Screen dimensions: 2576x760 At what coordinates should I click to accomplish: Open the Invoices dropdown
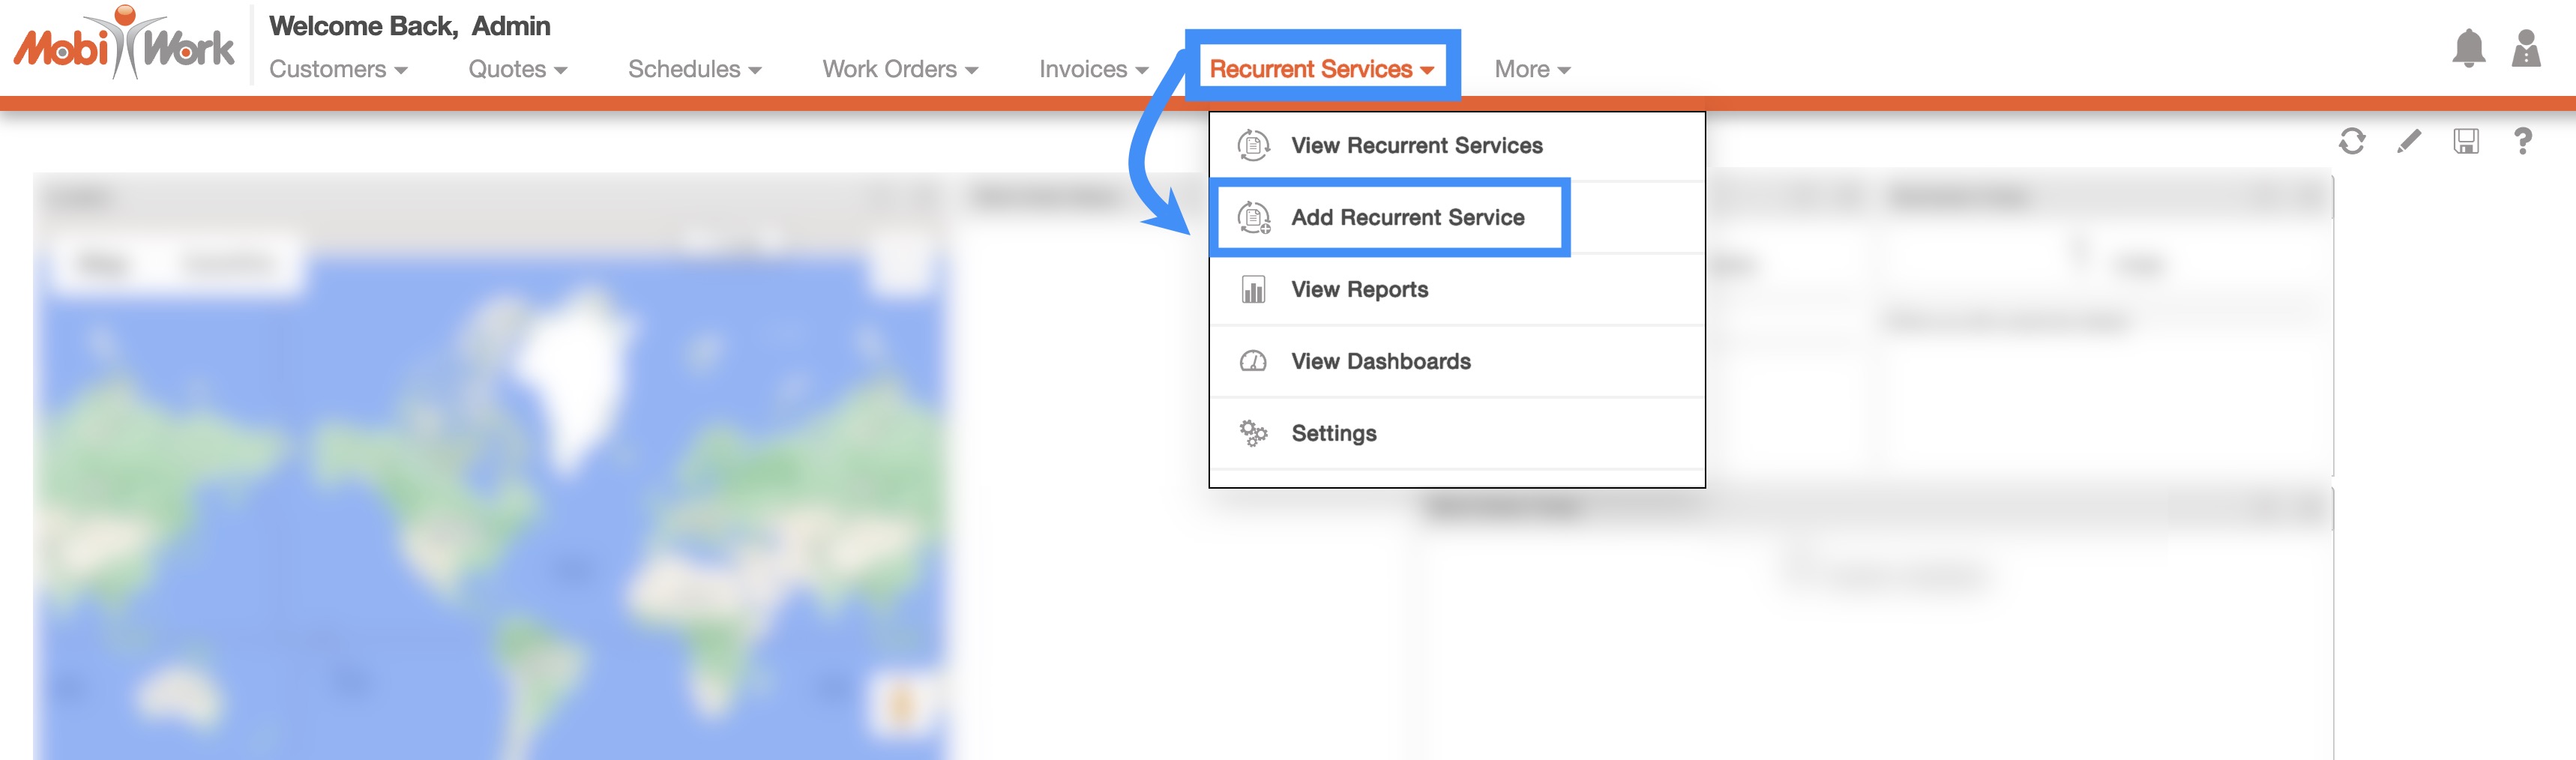click(x=1092, y=69)
